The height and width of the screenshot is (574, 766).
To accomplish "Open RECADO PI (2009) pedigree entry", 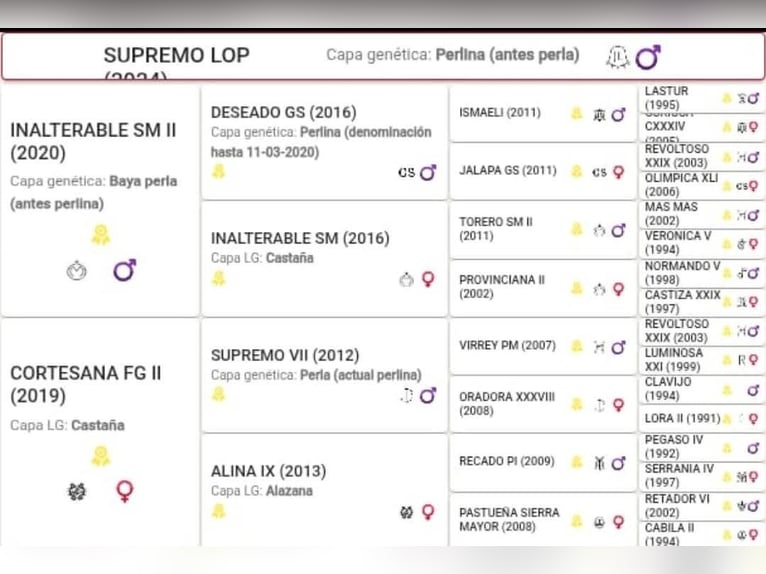I will click(506, 462).
